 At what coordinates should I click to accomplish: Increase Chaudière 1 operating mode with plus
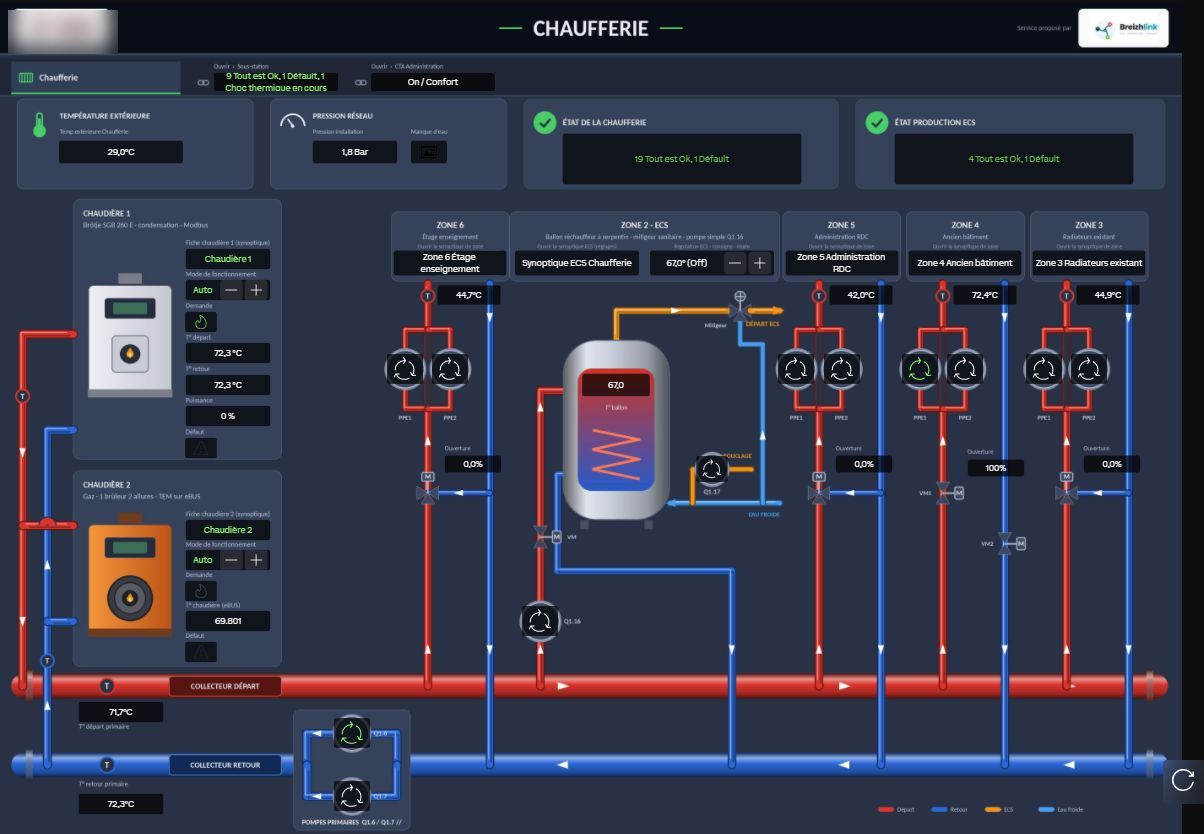257,290
